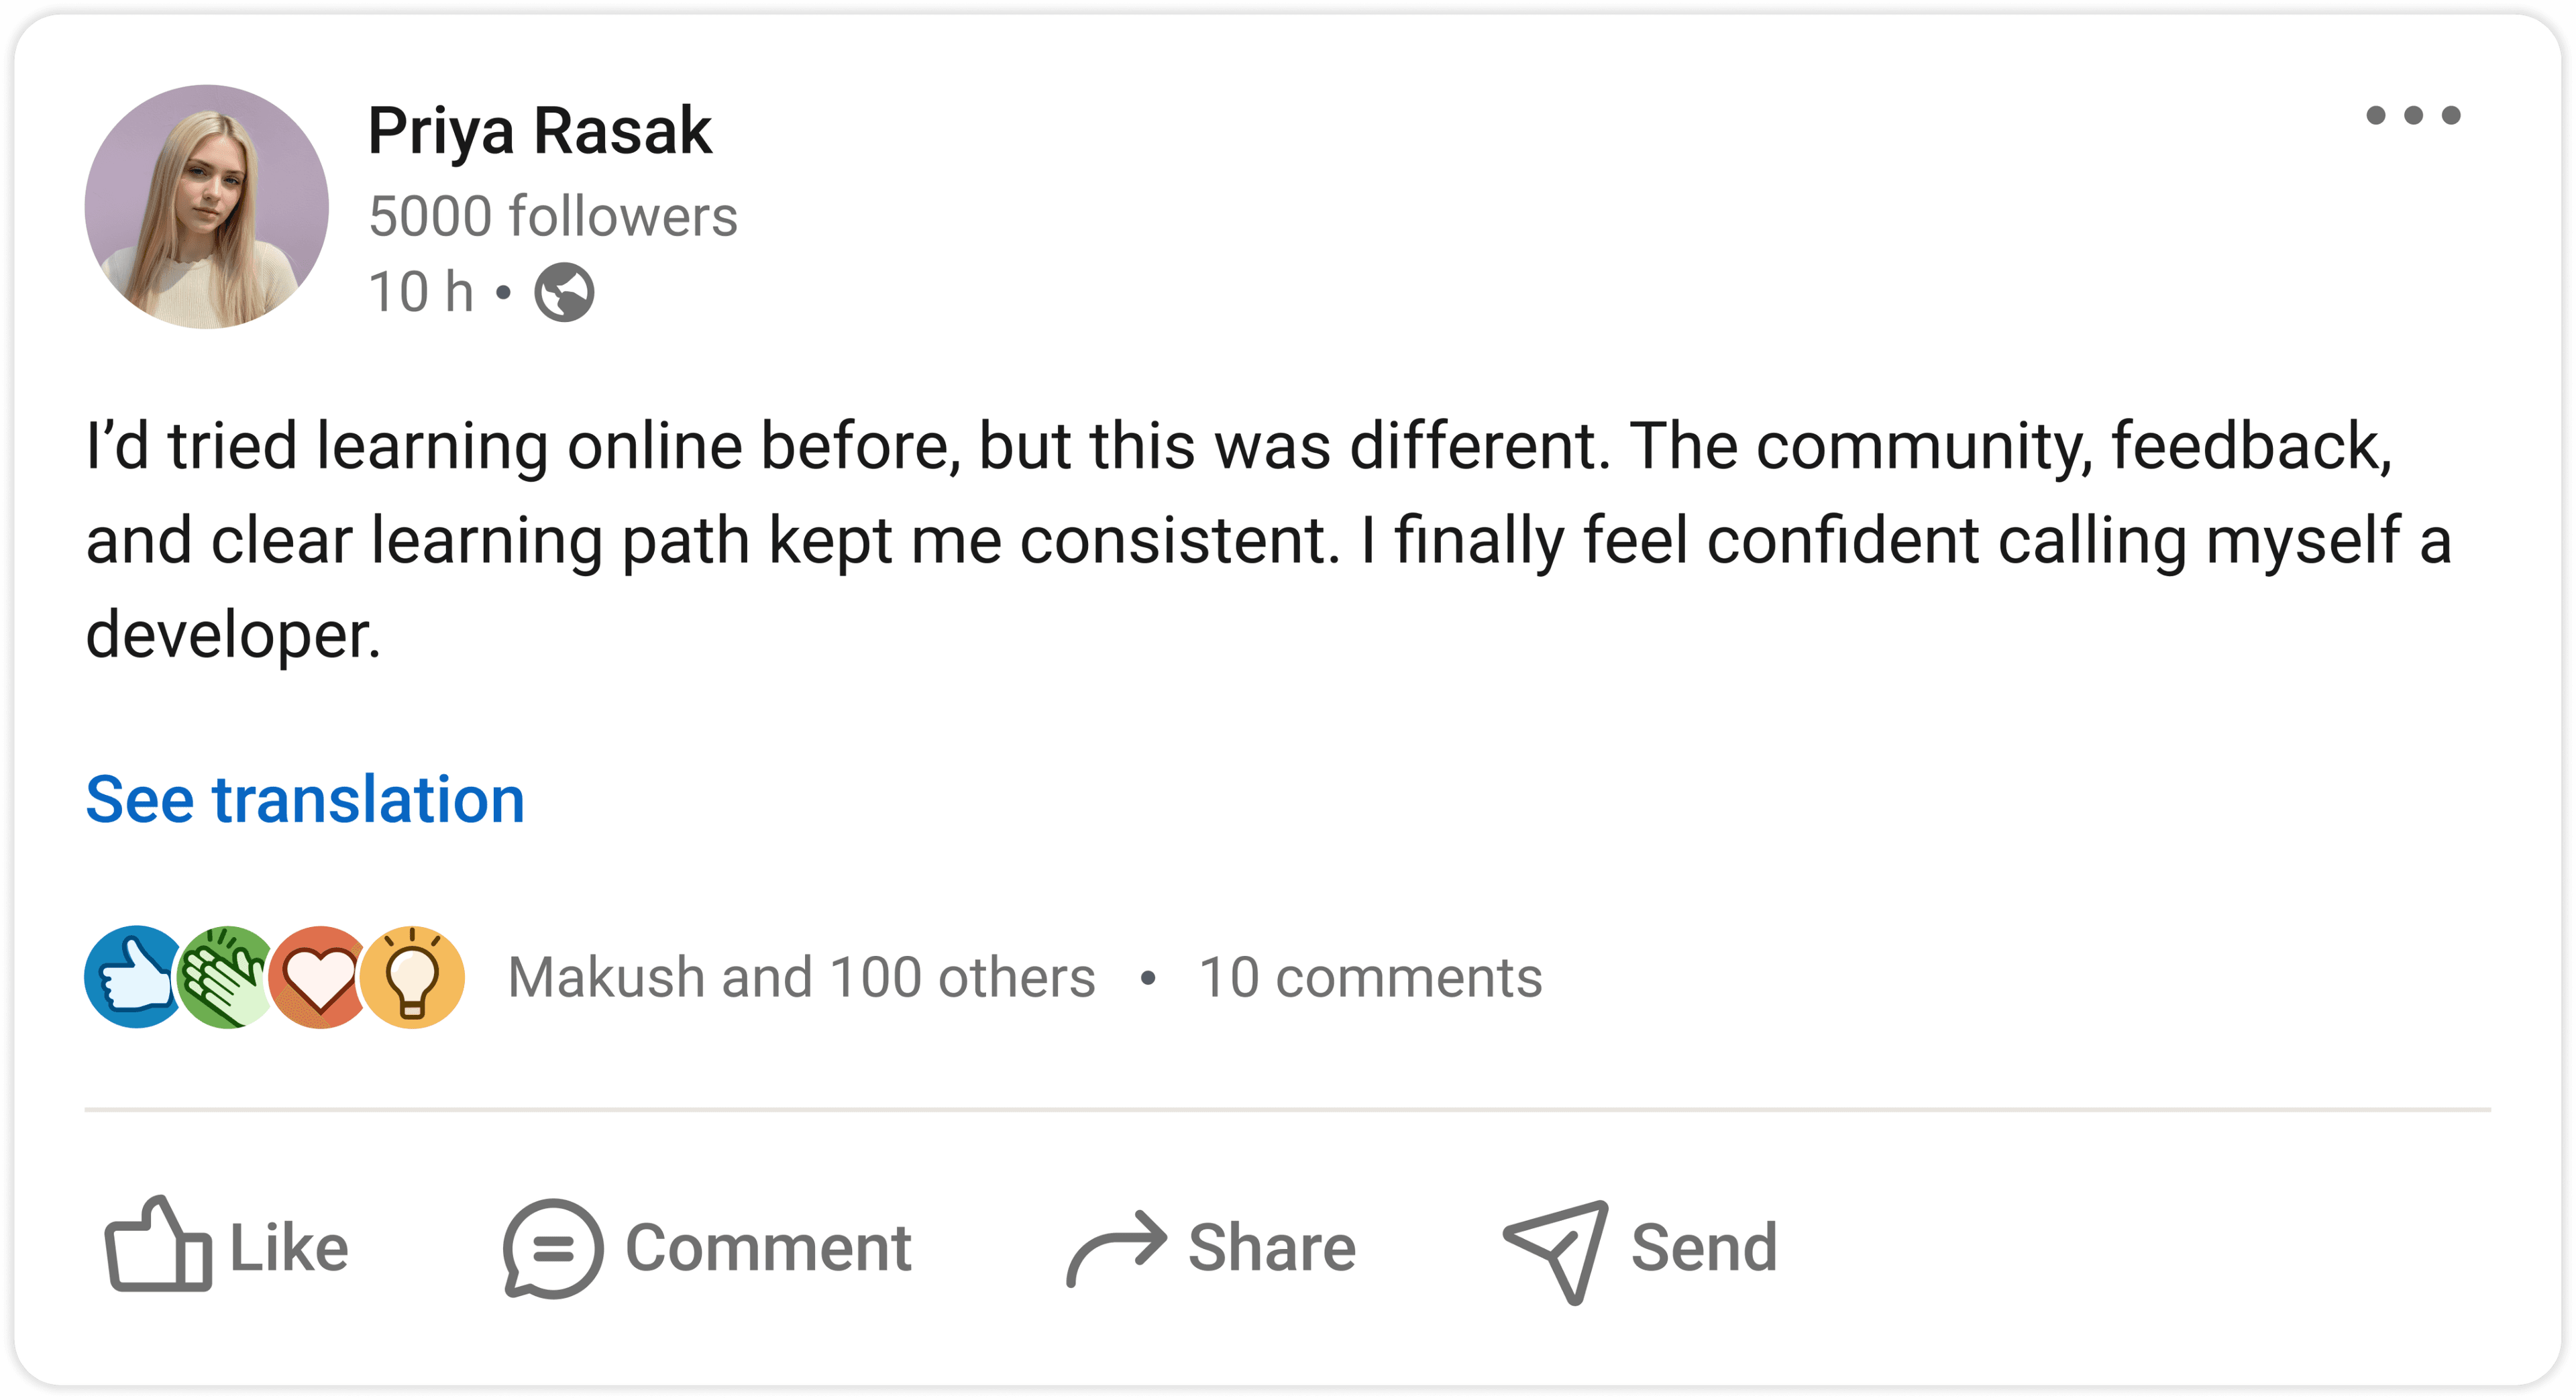2576x1400 pixels.
Task: Click the globe public visibility icon
Action: coord(564,292)
